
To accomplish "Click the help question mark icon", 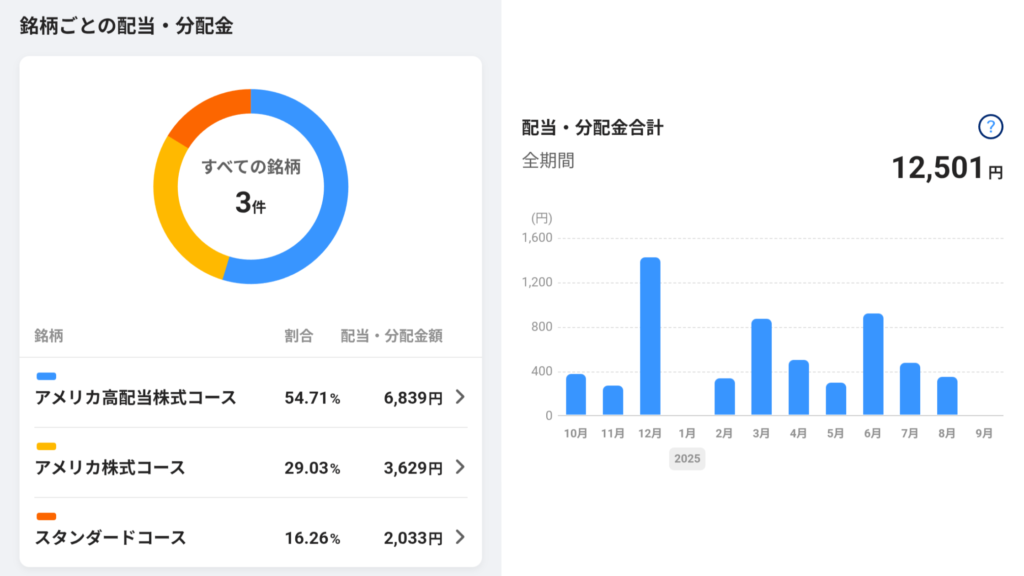I will (989, 127).
